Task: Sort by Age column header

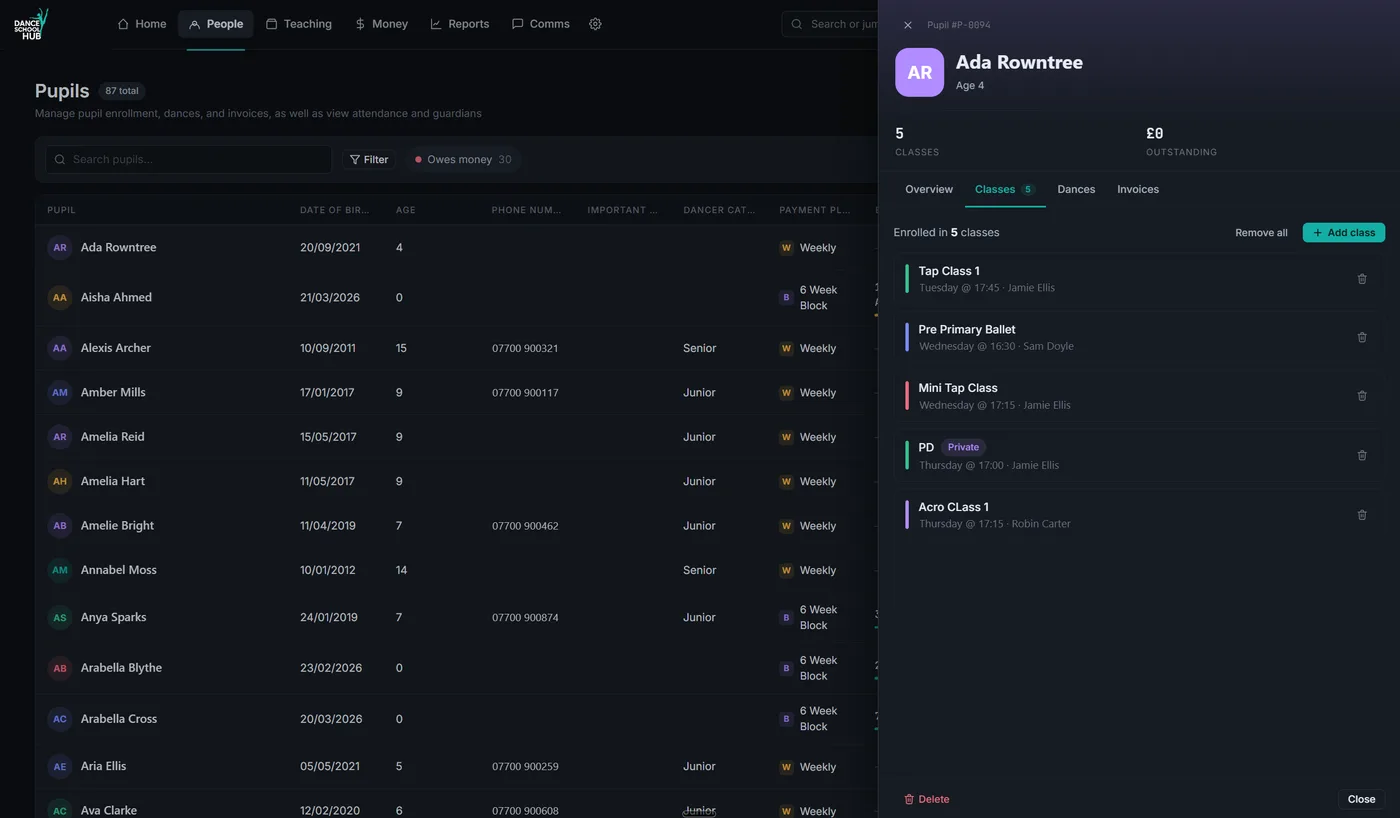Action: click(405, 210)
